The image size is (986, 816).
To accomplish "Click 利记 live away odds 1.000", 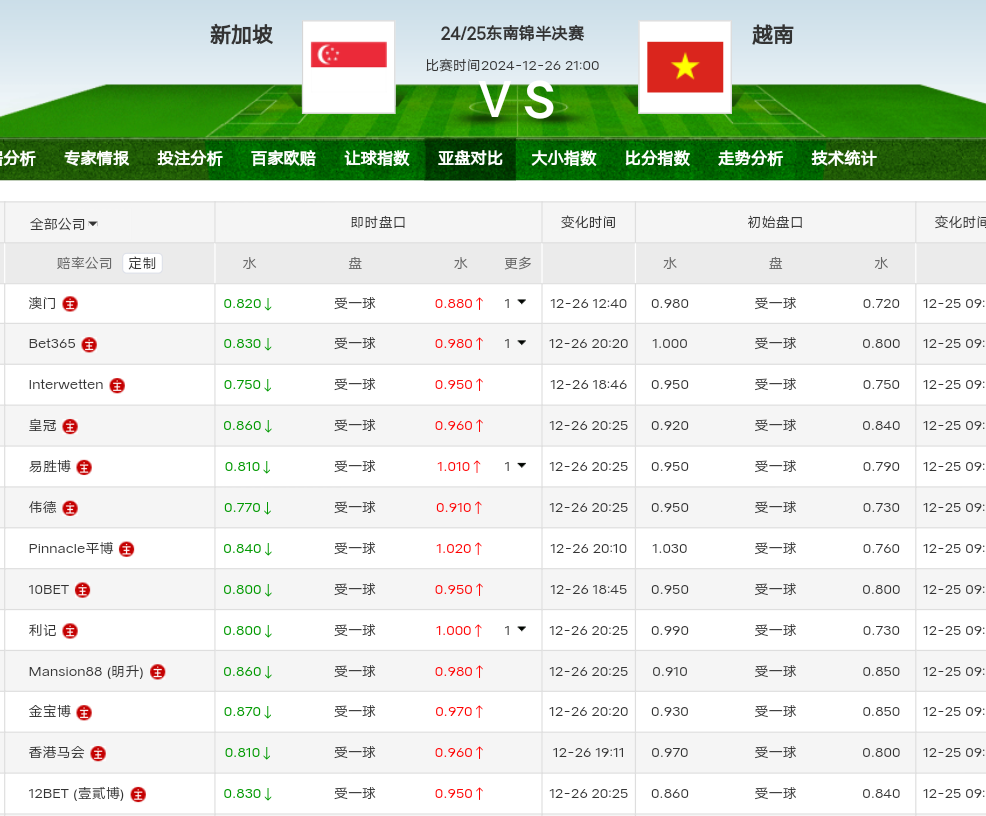I will click(459, 631).
